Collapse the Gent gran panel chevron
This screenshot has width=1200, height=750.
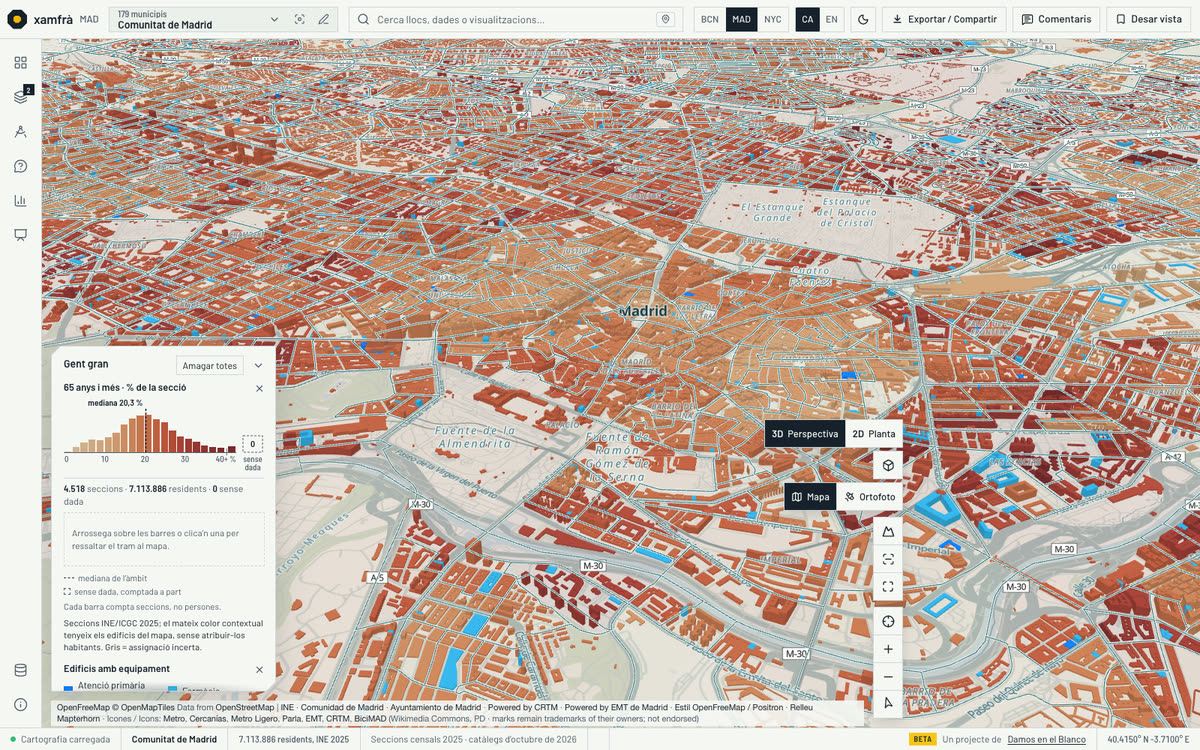(x=258, y=366)
